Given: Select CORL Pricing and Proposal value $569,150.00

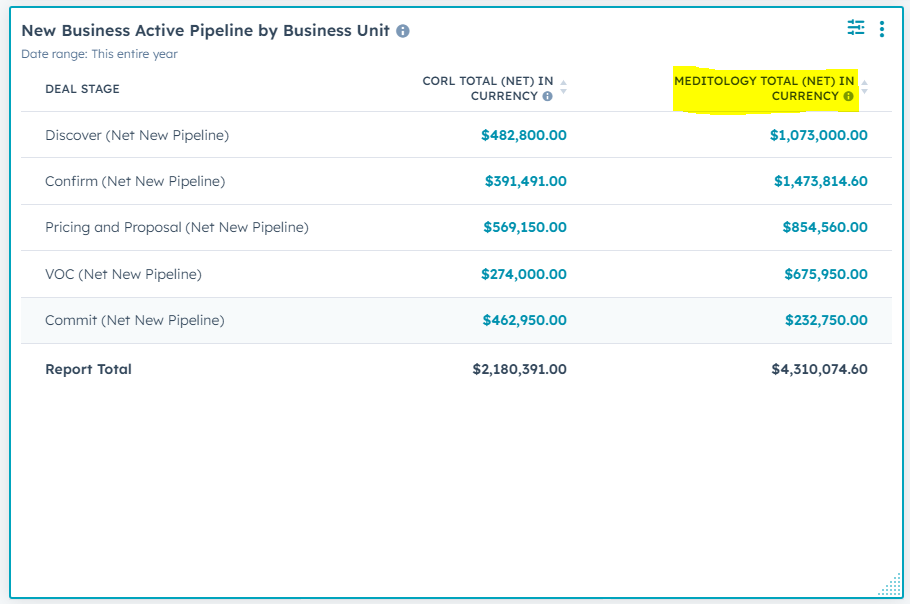Looking at the screenshot, I should pyautogui.click(x=523, y=227).
